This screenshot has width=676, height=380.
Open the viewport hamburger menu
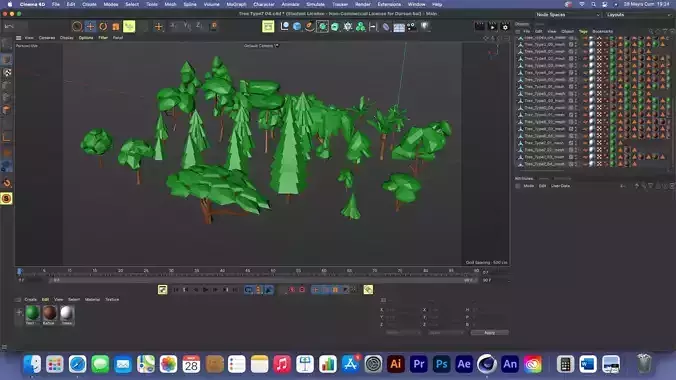point(19,38)
